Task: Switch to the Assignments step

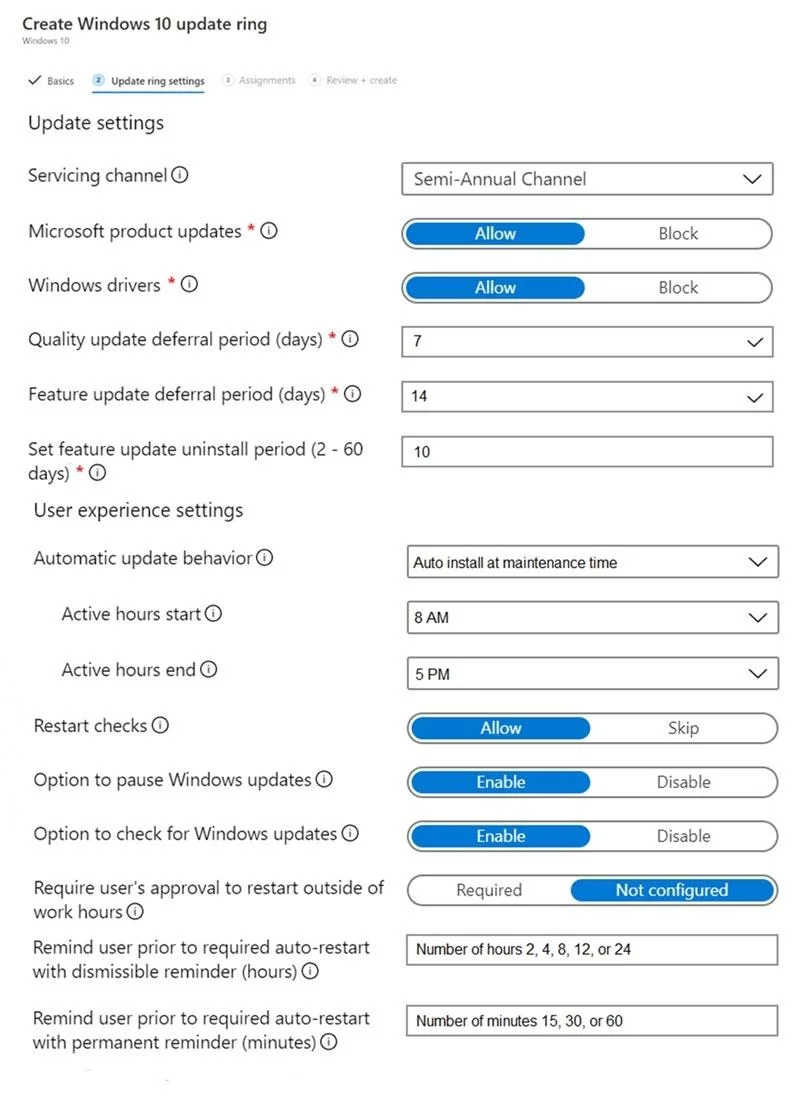Action: click(x=259, y=80)
